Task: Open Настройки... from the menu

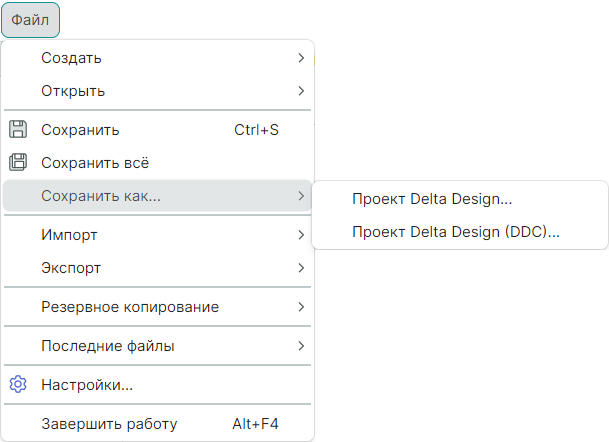Action: tap(87, 385)
